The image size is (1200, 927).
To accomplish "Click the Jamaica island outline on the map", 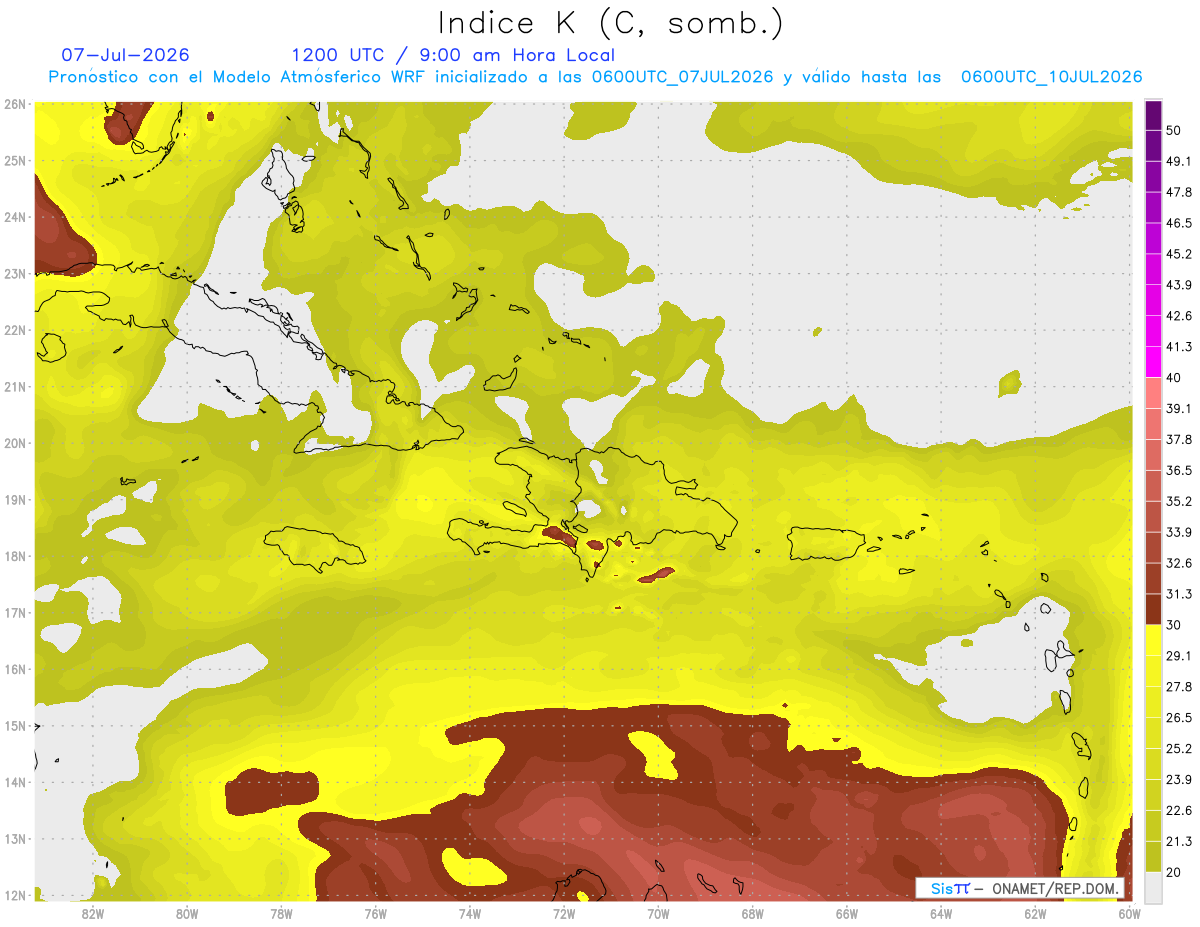I will click(x=314, y=548).
